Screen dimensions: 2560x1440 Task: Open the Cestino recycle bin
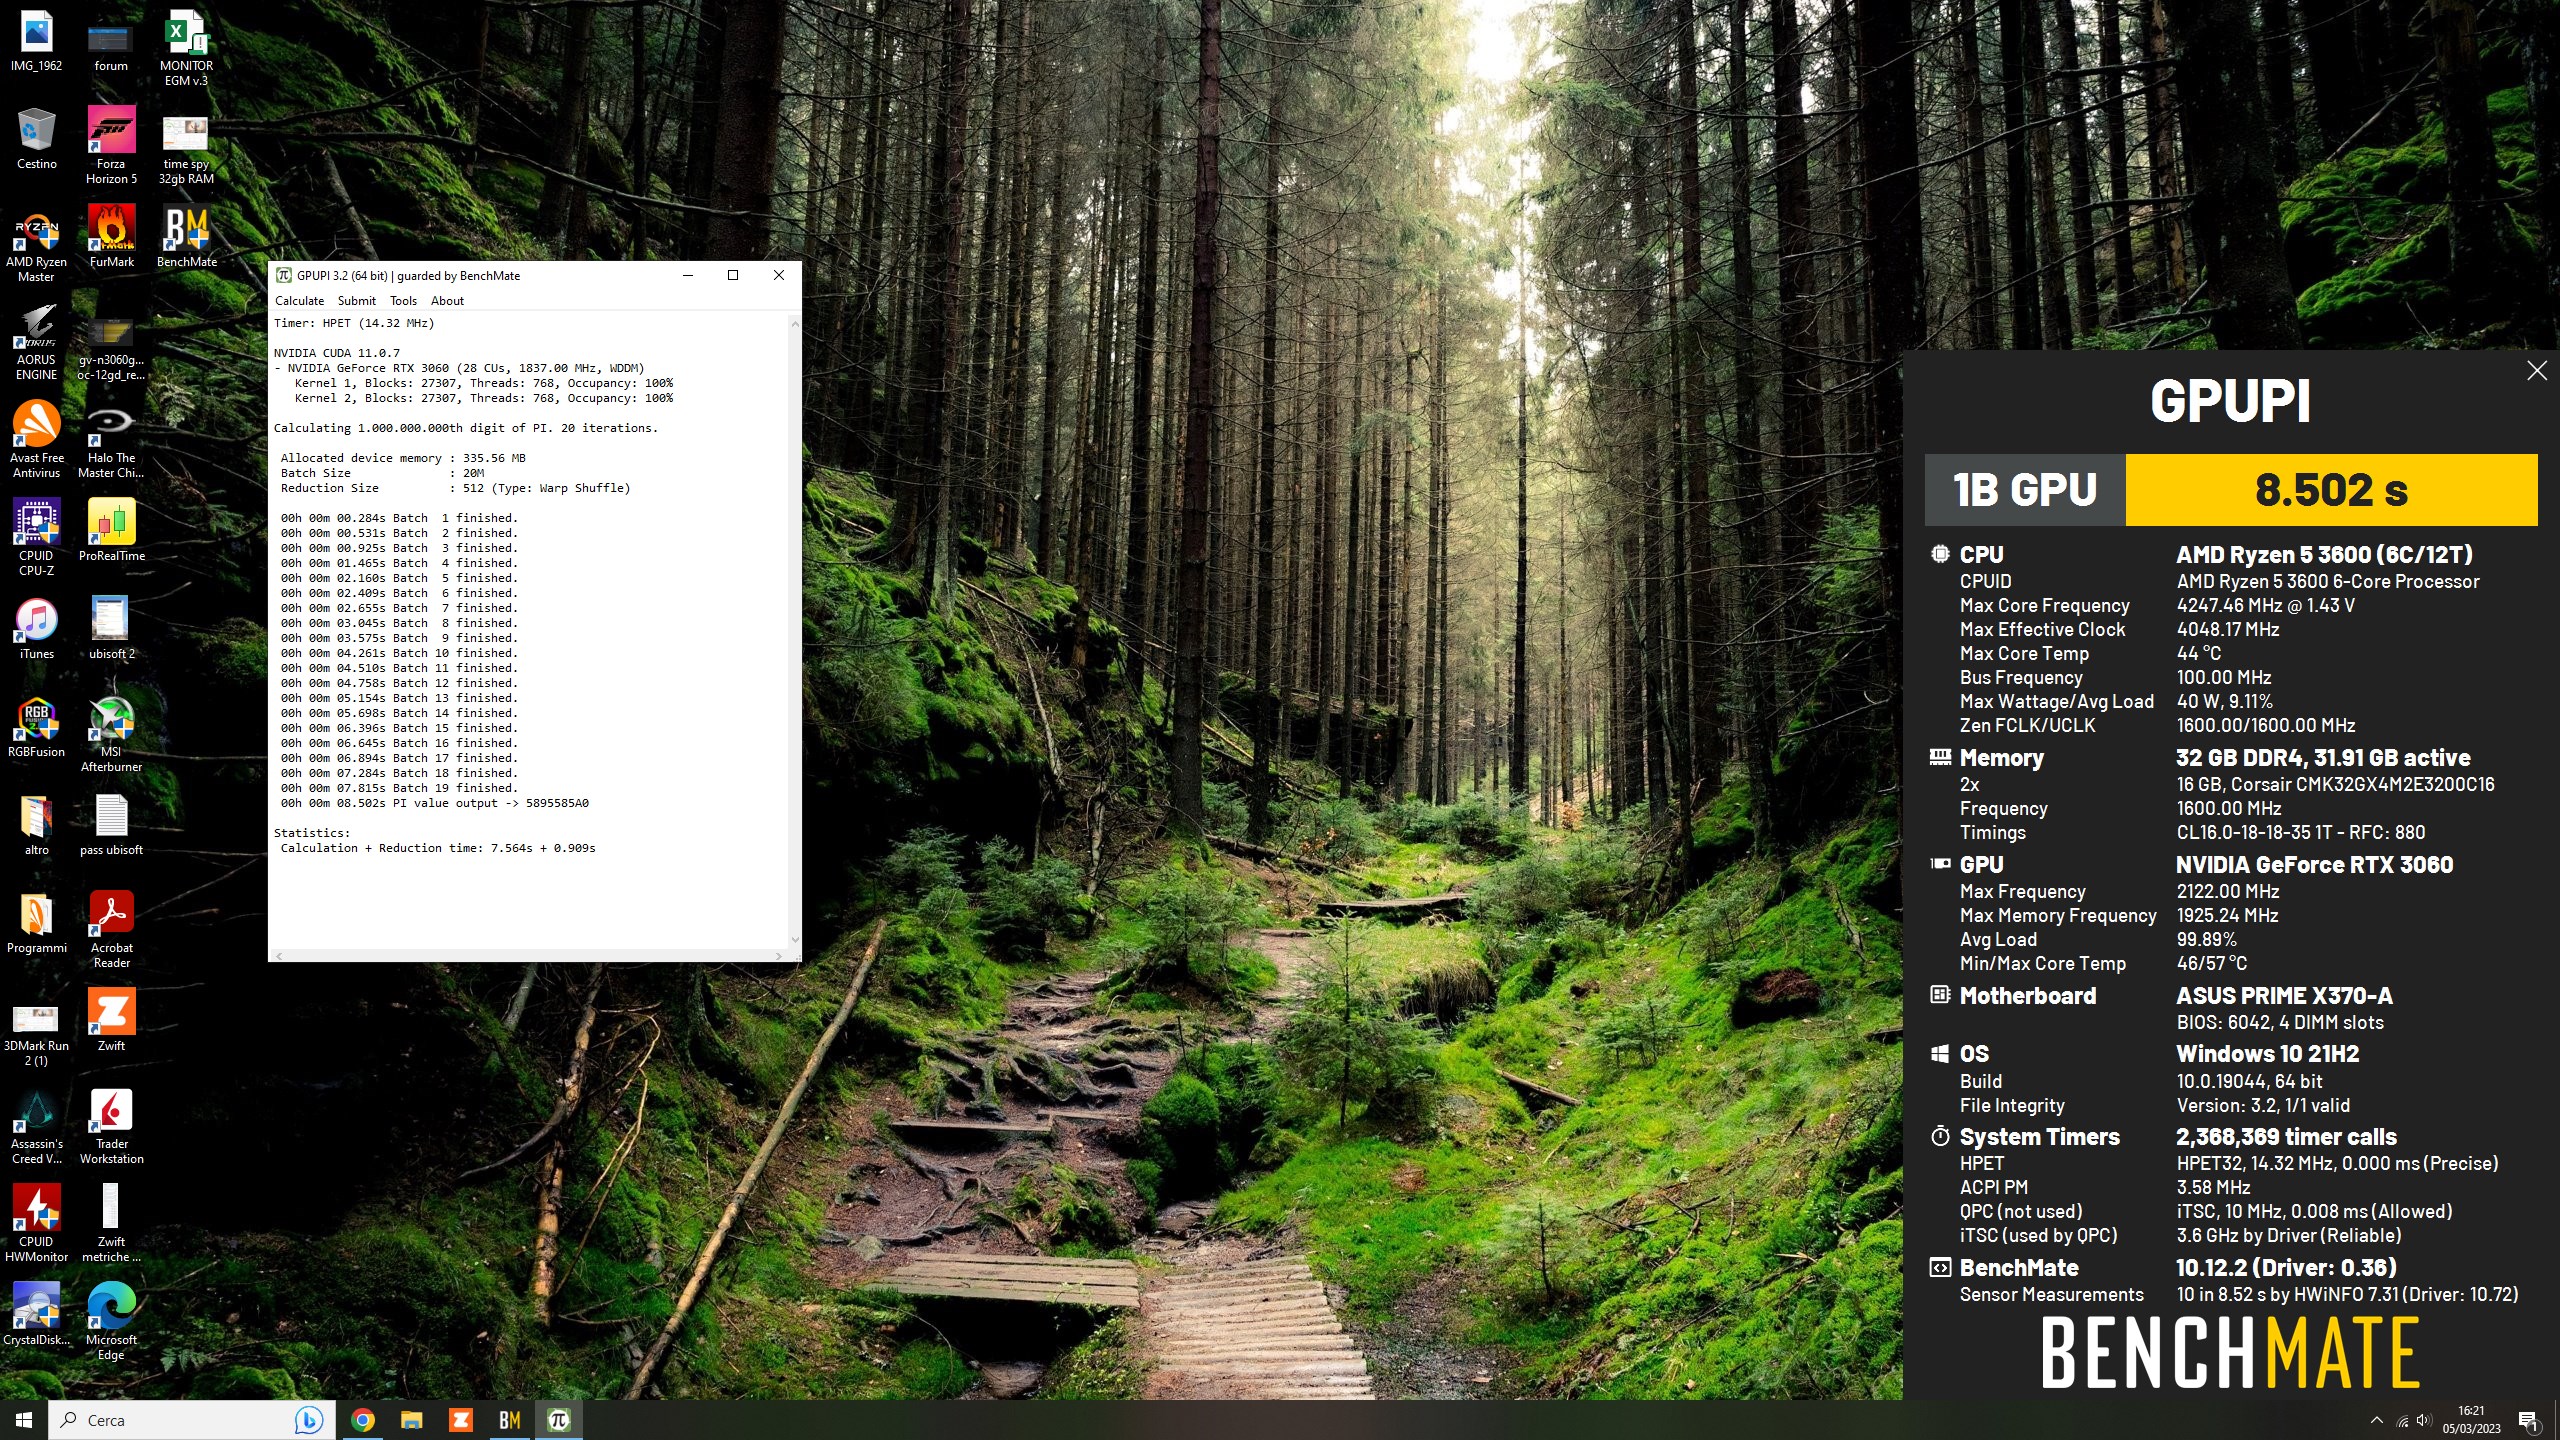point(36,139)
